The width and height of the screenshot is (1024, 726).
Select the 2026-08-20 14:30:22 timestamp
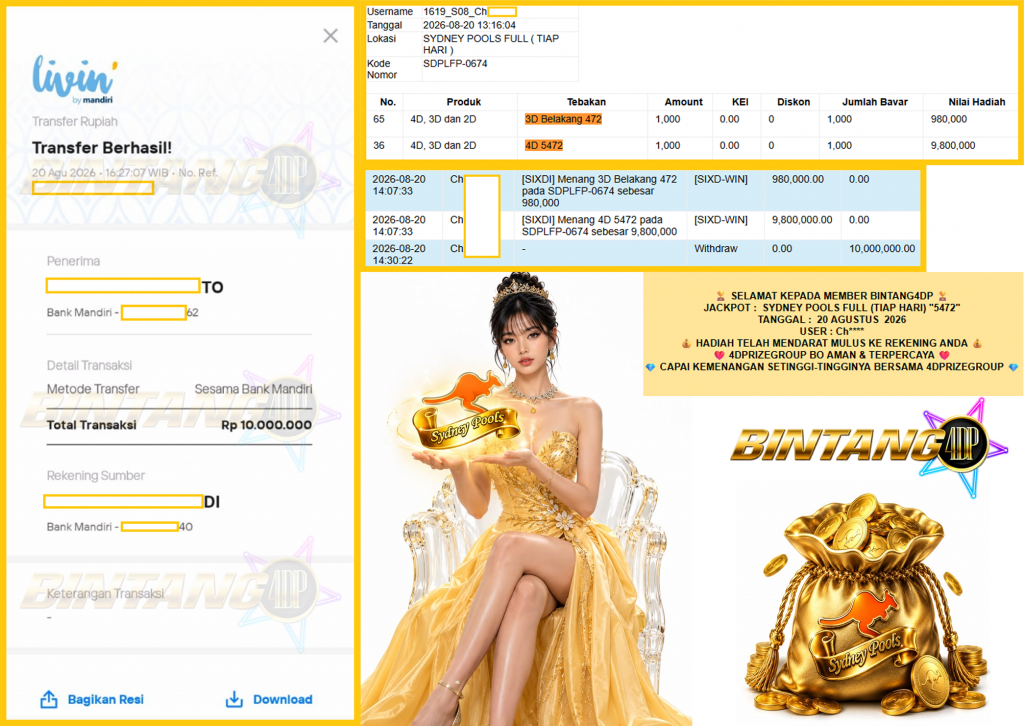click(x=399, y=254)
